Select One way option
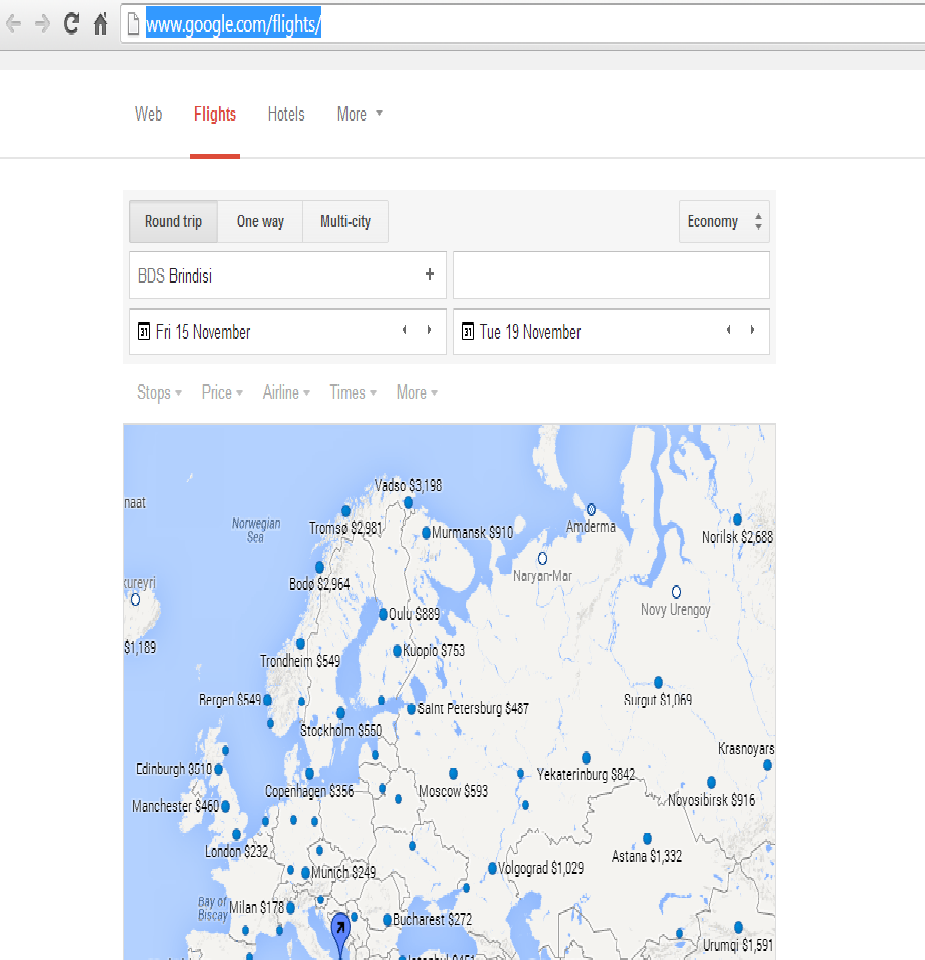Screen dimensions: 925x960 260,221
